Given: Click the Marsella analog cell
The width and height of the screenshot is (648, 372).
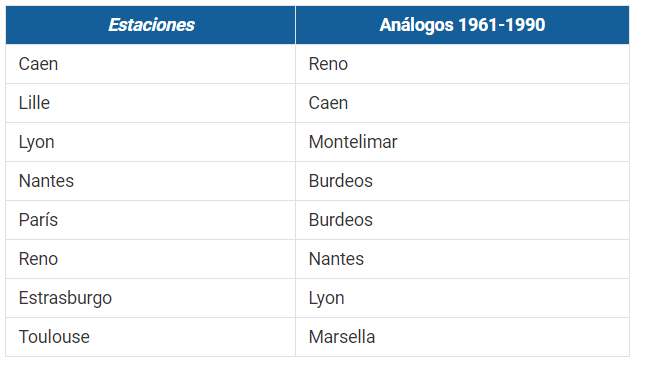Looking at the screenshot, I should tap(462, 337).
